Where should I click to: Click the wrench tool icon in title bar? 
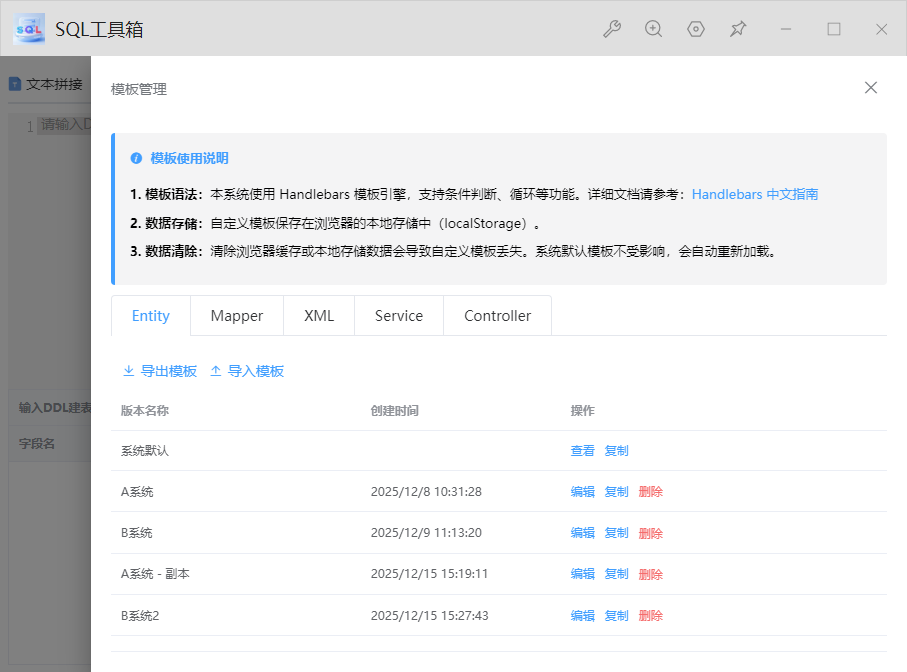click(611, 29)
